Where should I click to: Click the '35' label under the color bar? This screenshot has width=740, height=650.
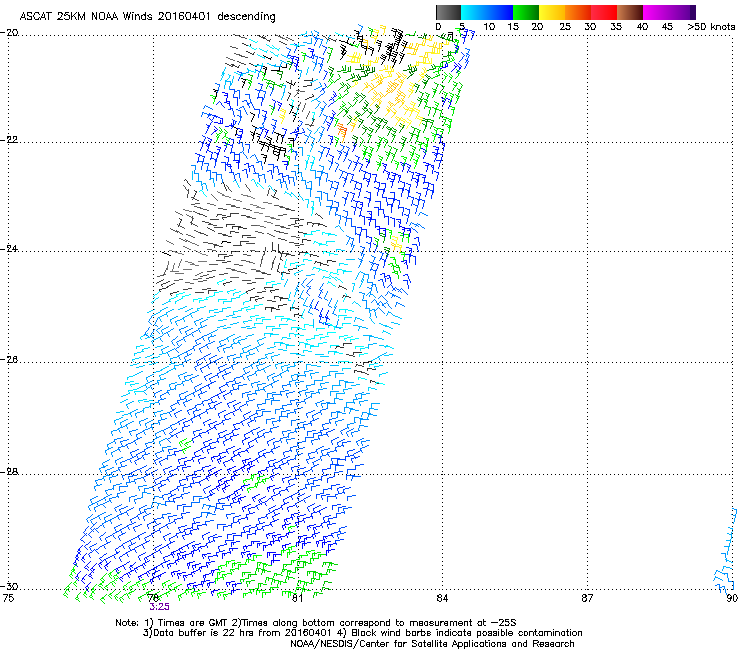coord(616,27)
